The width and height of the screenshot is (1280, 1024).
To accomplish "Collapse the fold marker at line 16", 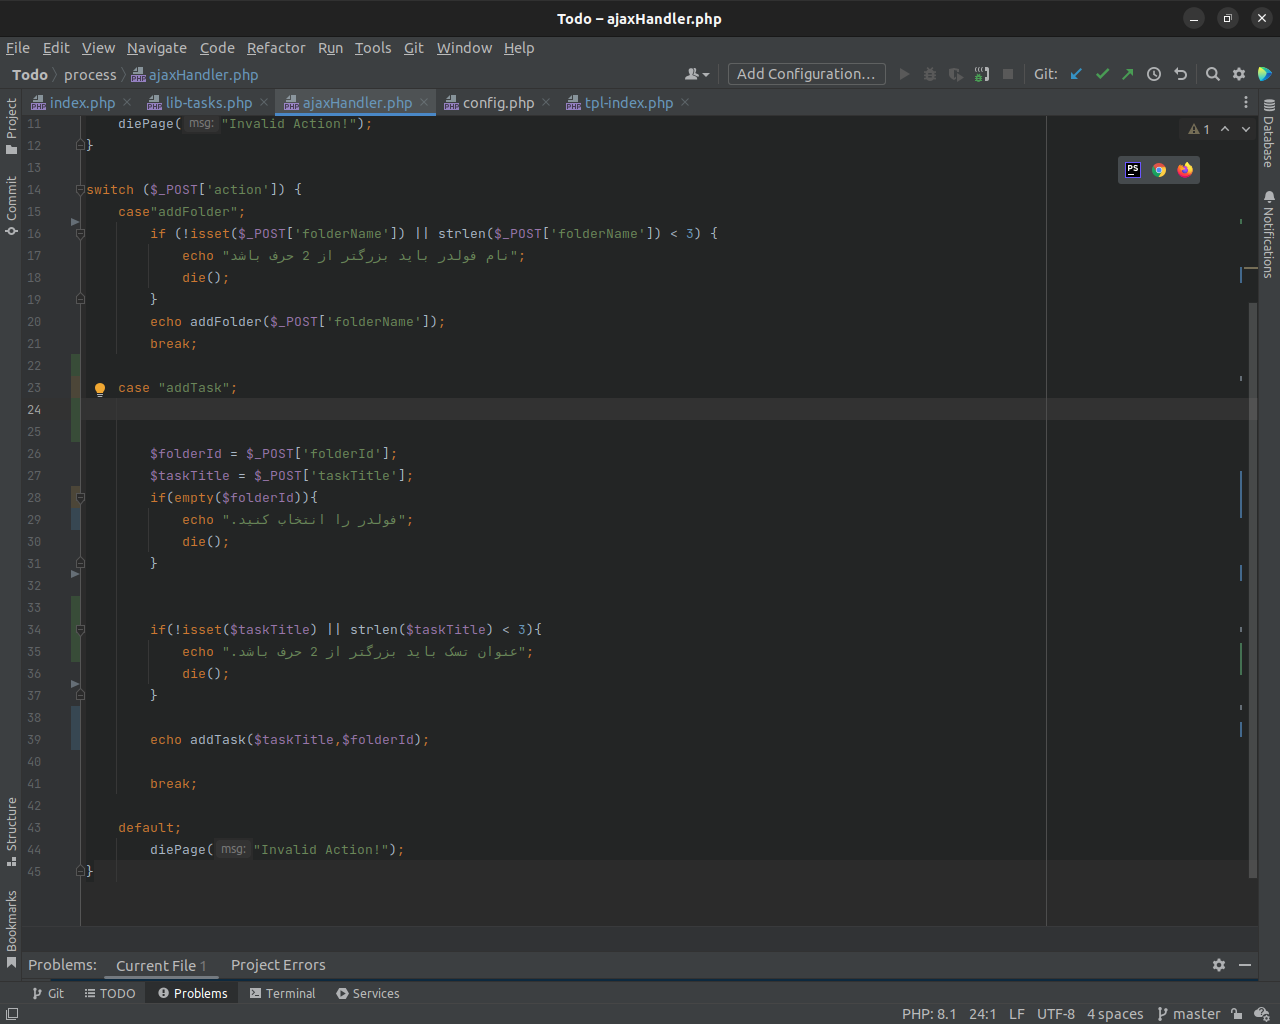I will (80, 234).
